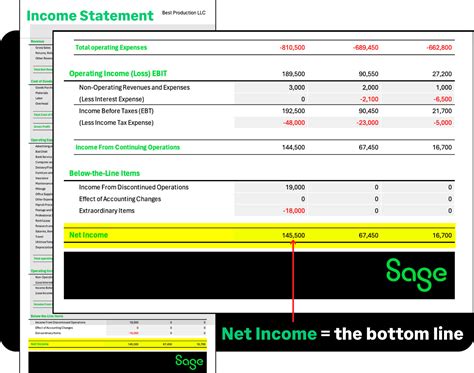
Task: Select 'Income Before Taxes (EBT)' label in enlarged panel
Action: (x=116, y=111)
